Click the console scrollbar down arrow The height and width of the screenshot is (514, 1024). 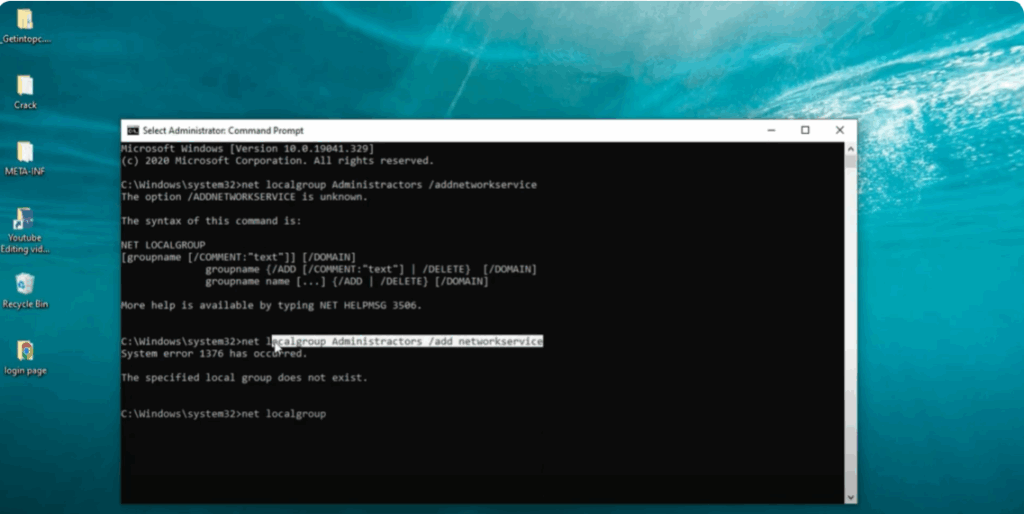tap(850, 496)
